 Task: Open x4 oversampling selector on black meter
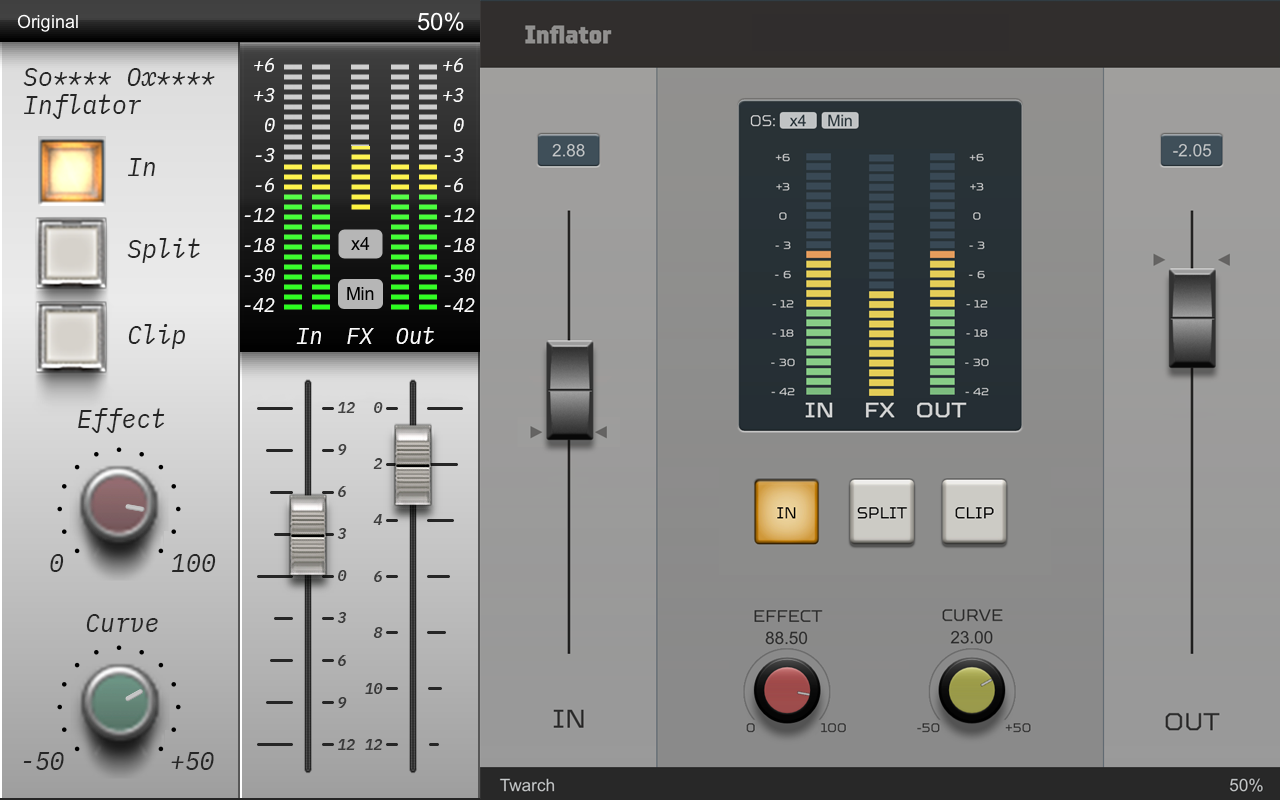pos(360,244)
